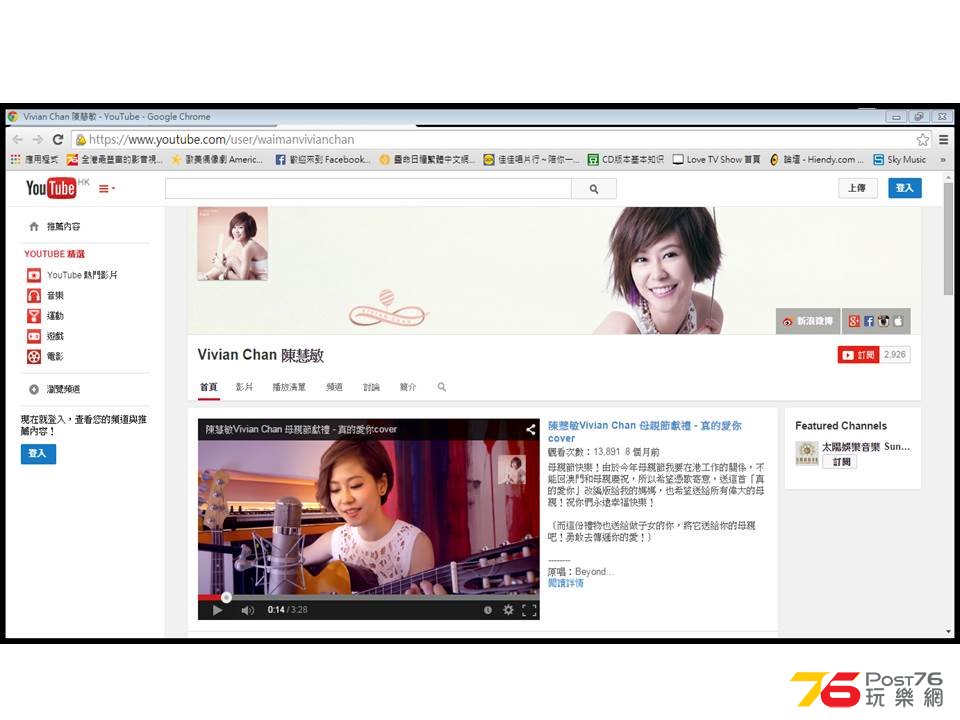This screenshot has height=720, width=960.
Task: Select the About channel tab
Action: click(x=408, y=387)
